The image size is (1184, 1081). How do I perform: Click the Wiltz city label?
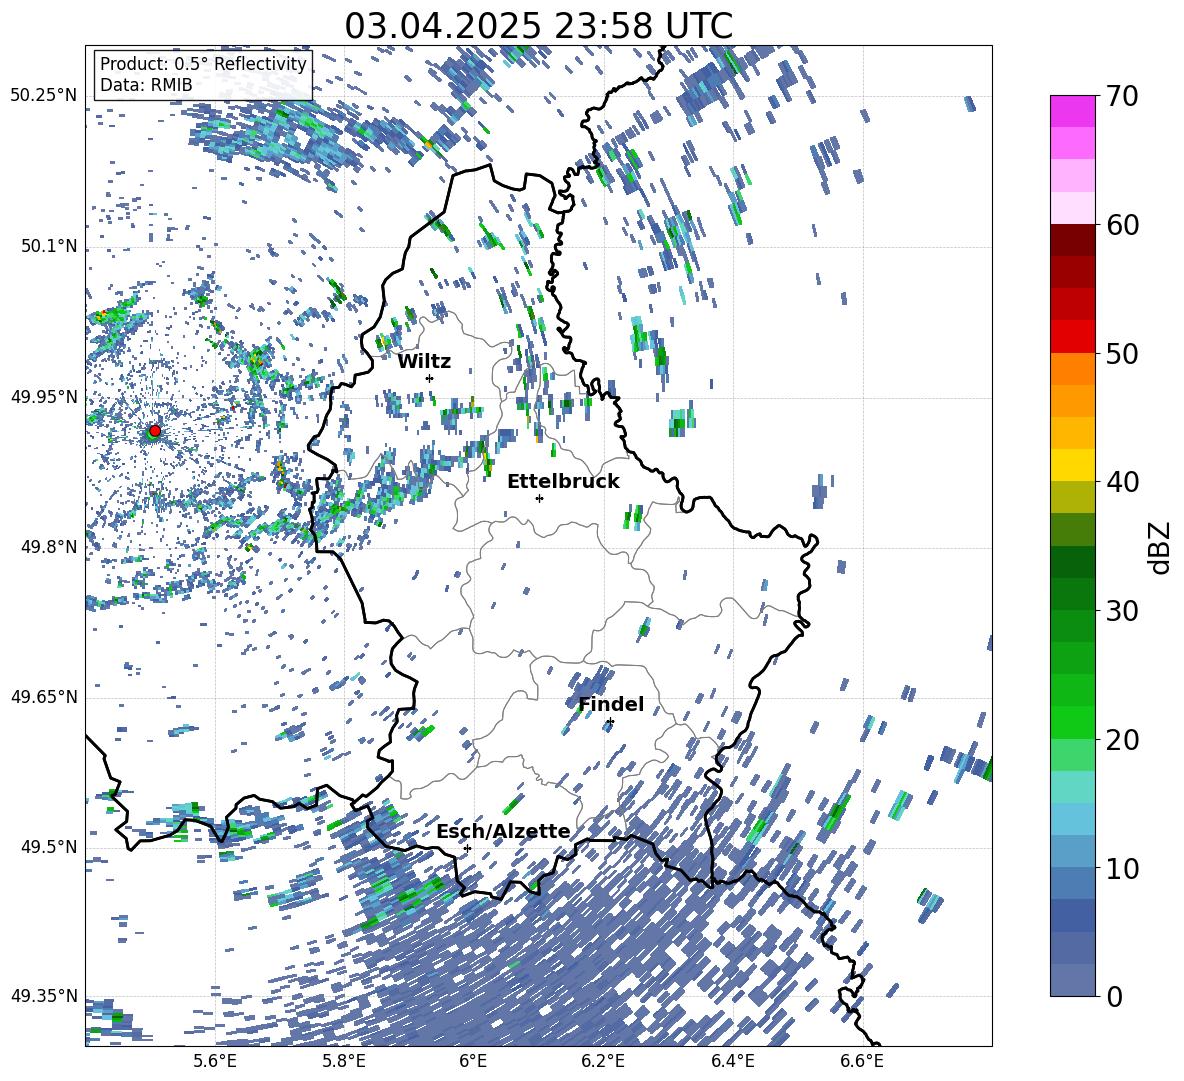[x=424, y=362]
